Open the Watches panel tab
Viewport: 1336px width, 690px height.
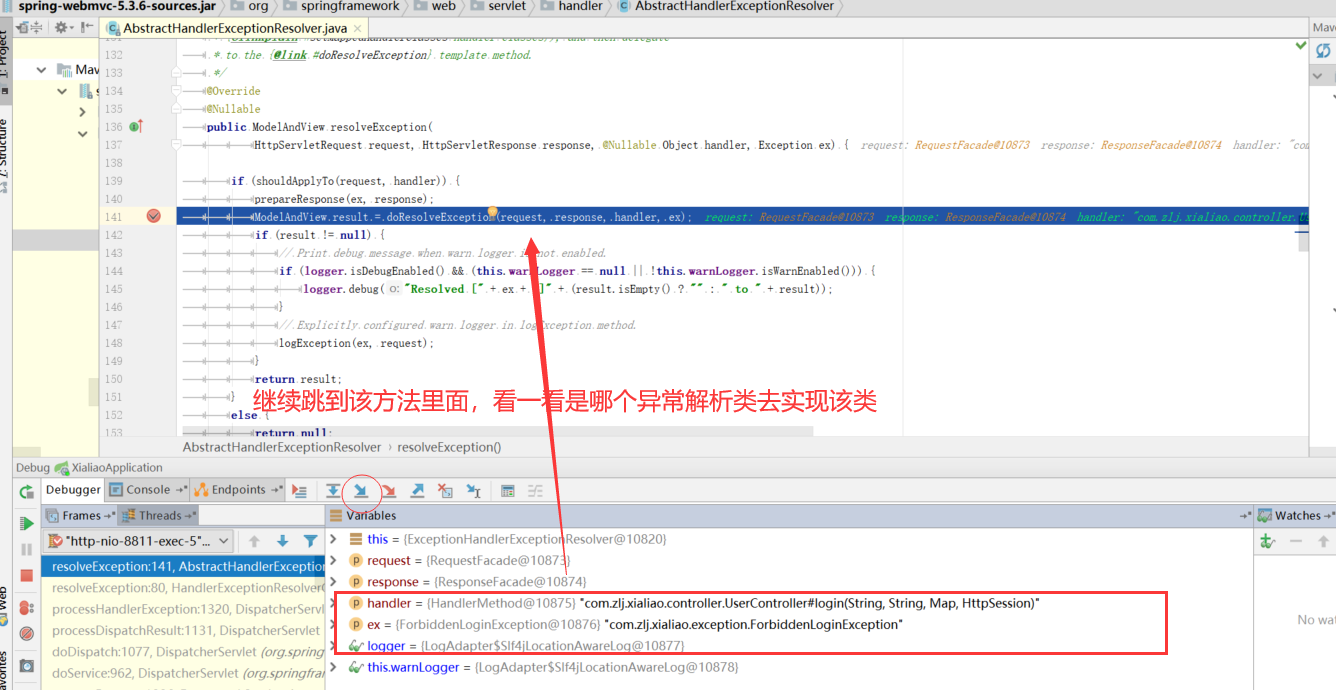tap(1296, 516)
